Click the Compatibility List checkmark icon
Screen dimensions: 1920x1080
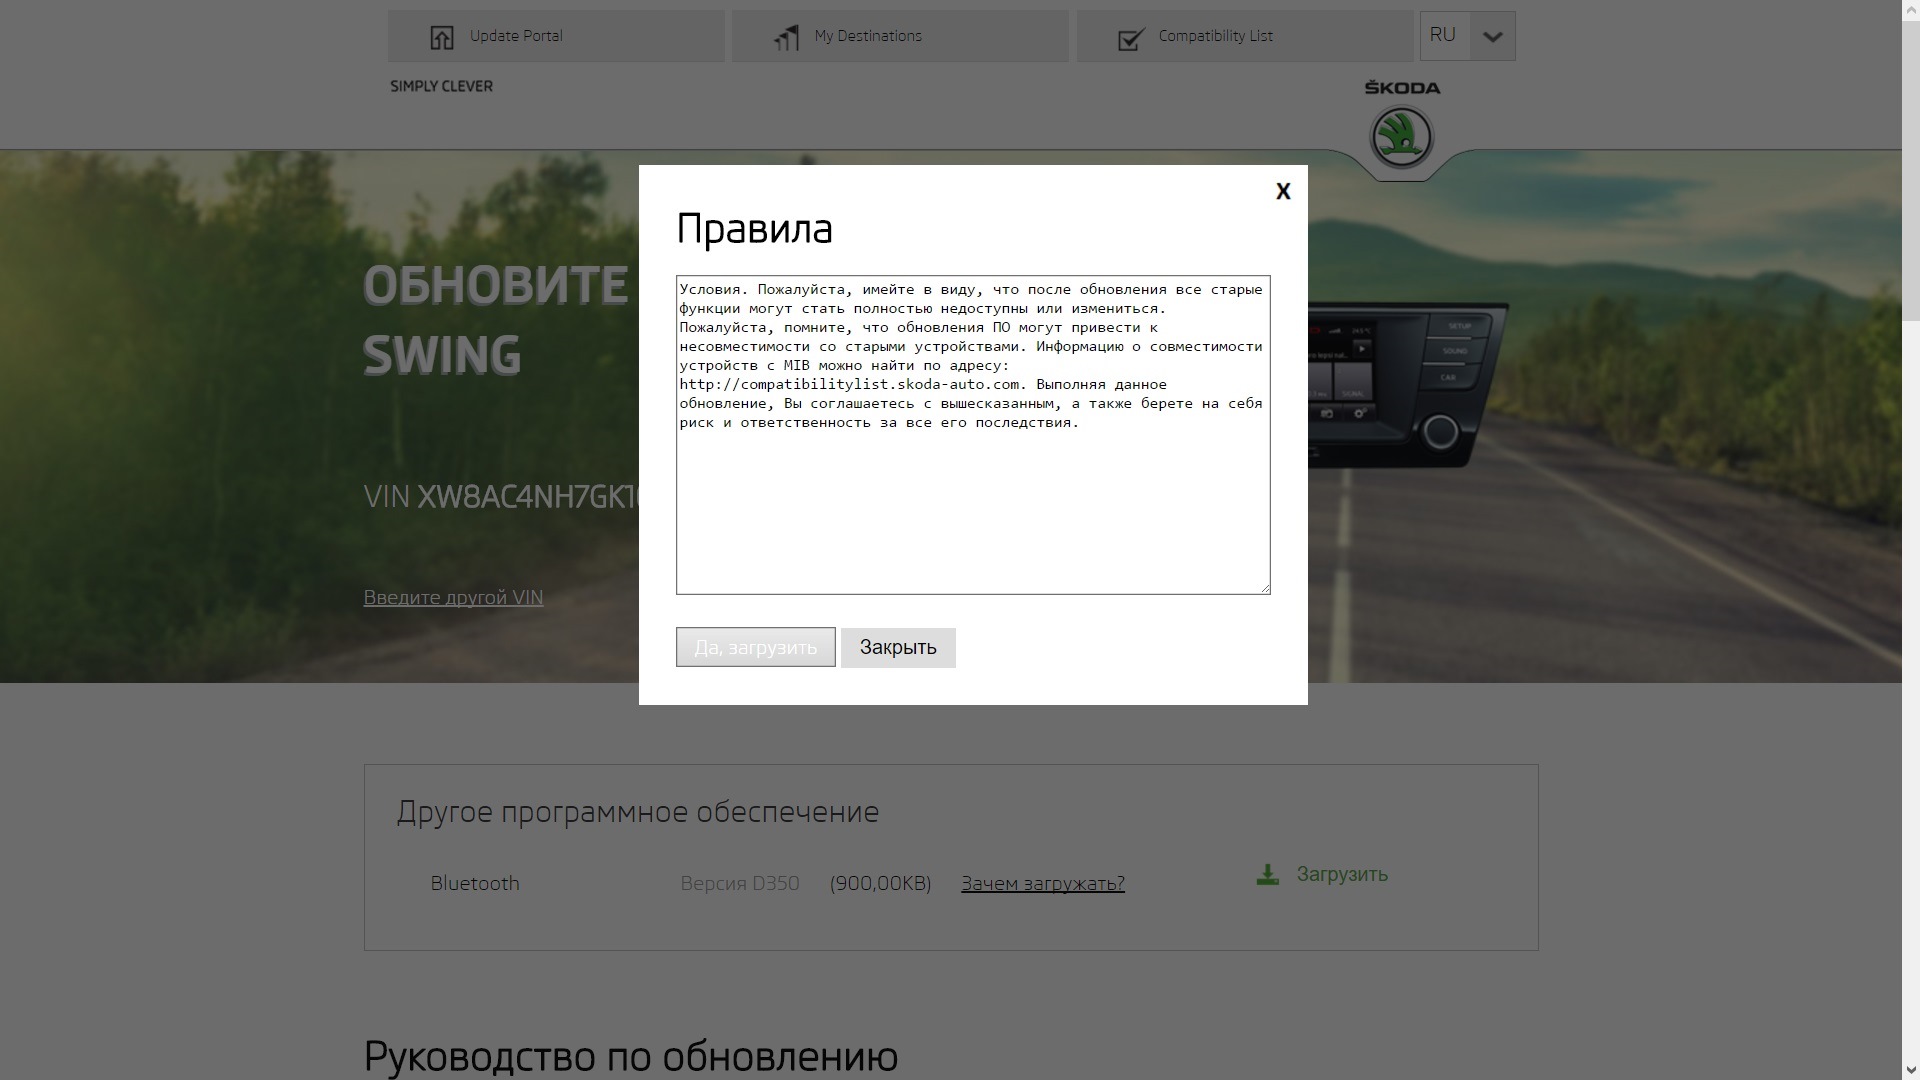[1131, 38]
